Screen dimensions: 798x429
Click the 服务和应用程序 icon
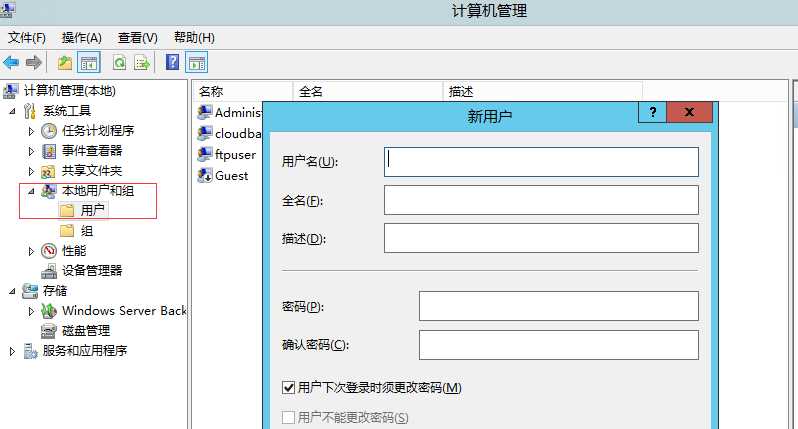click(x=30, y=351)
